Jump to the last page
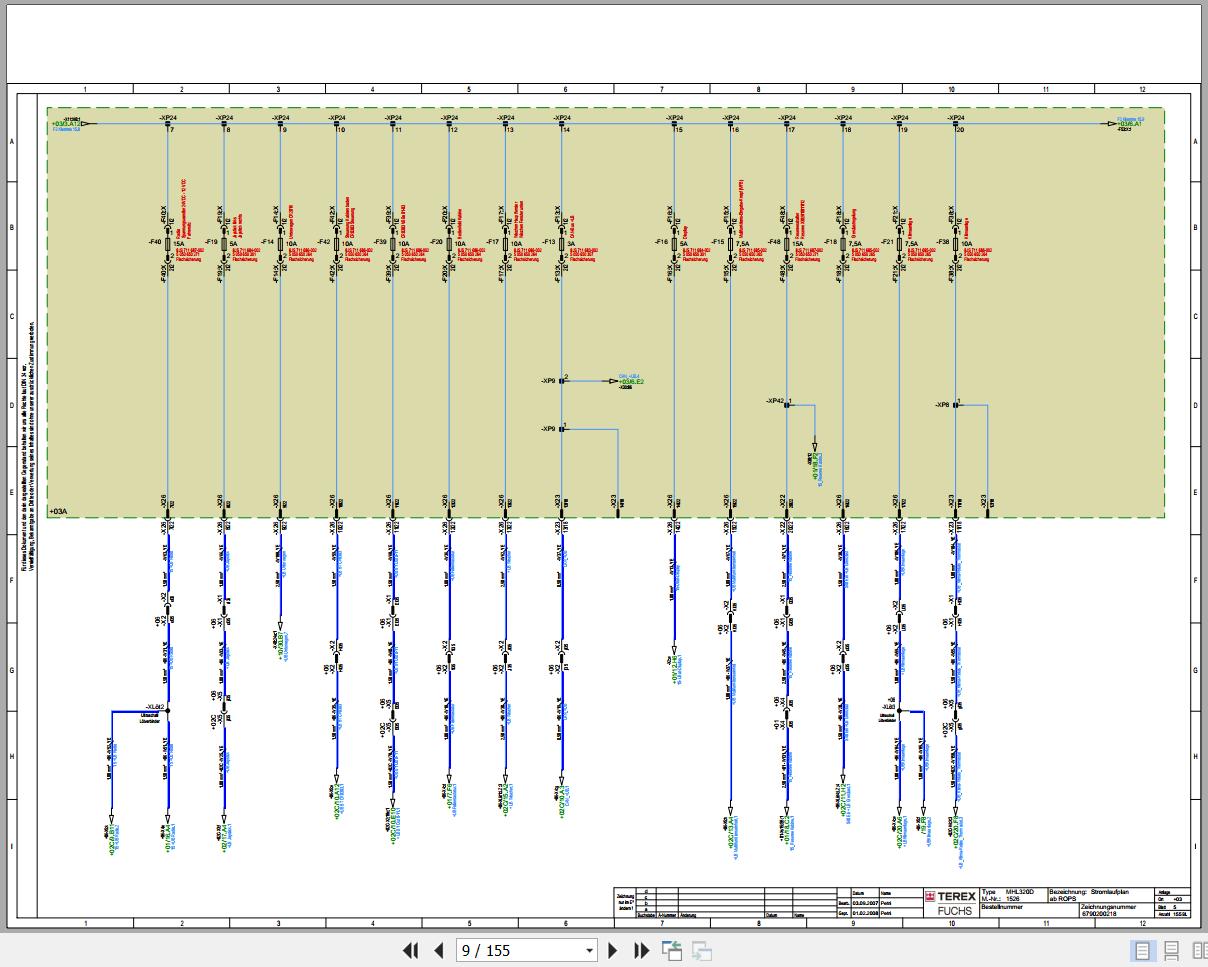Viewport: 1208px width, 967px height. 642,950
